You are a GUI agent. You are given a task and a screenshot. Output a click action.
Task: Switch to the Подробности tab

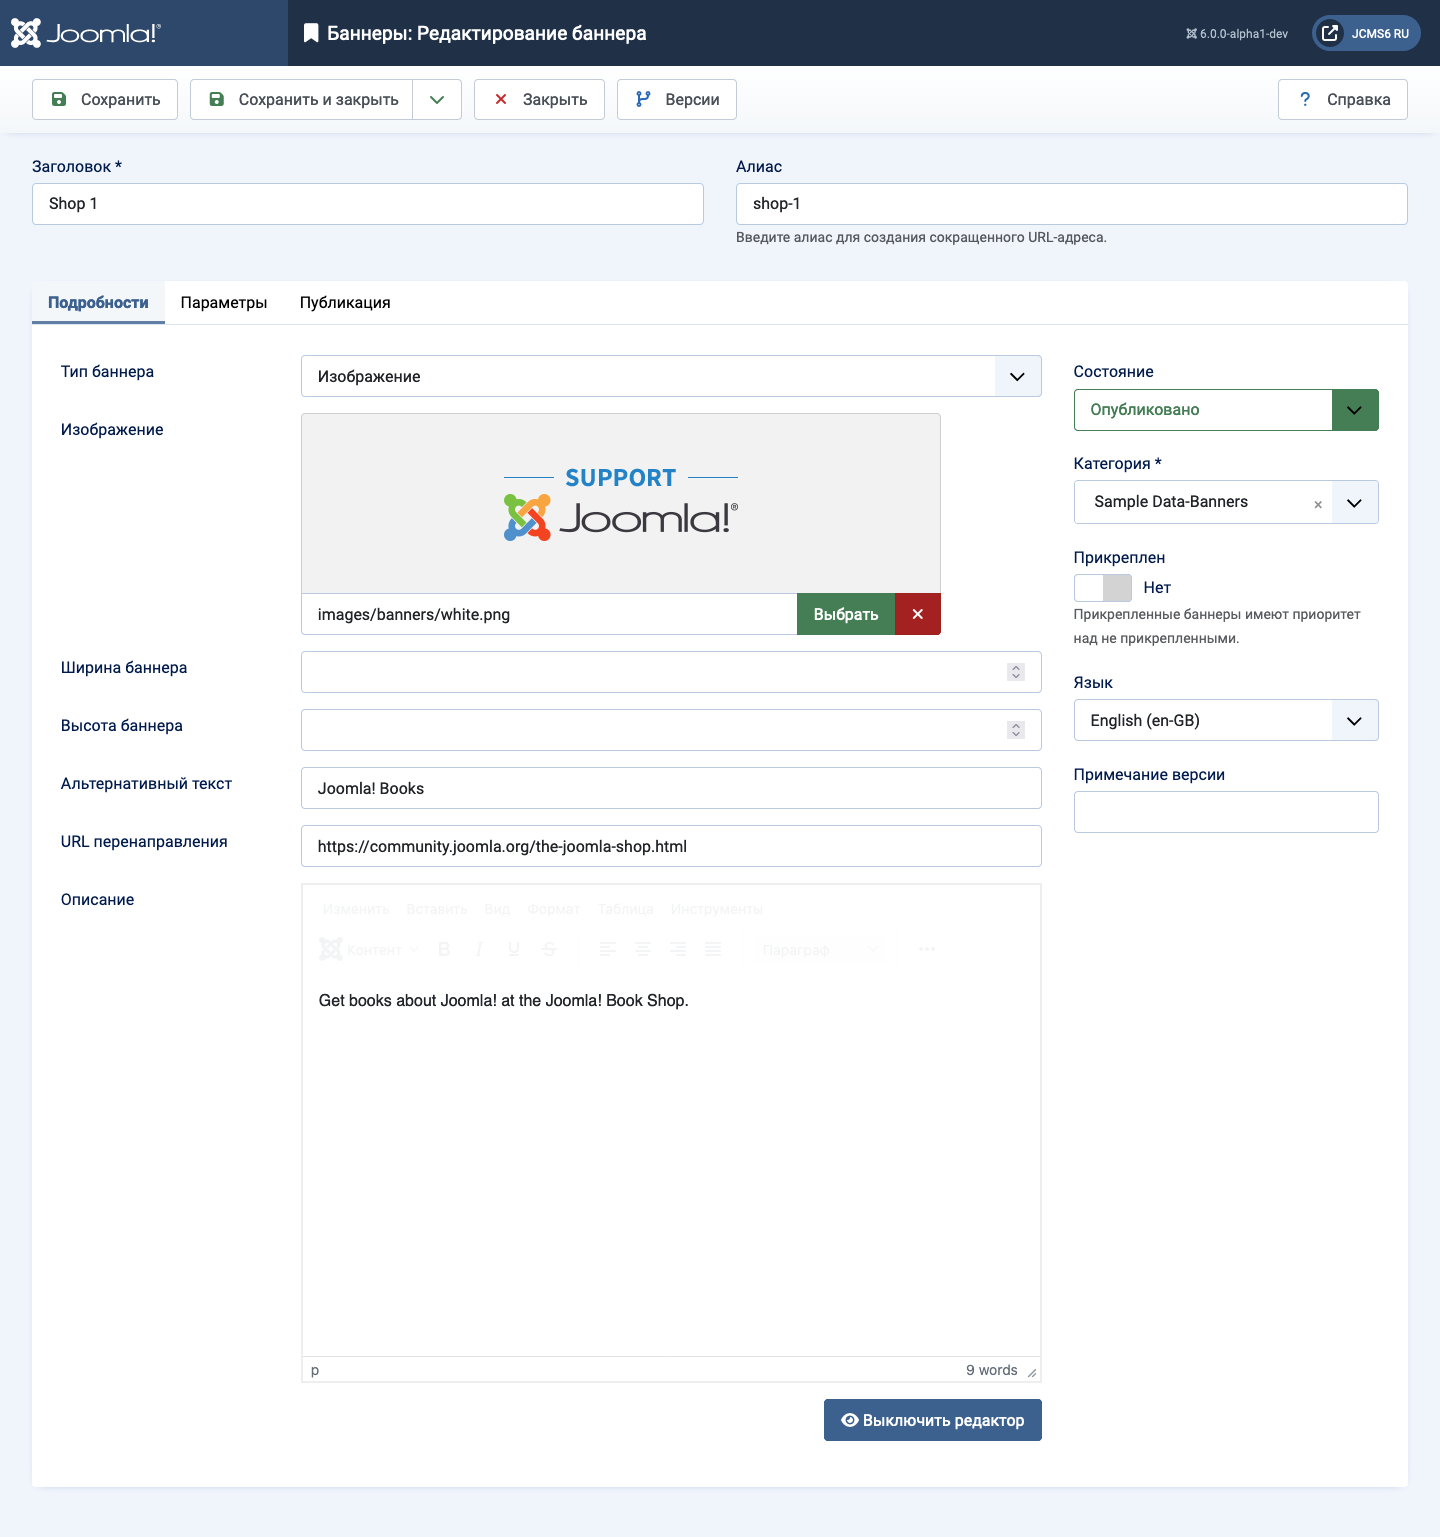[98, 302]
